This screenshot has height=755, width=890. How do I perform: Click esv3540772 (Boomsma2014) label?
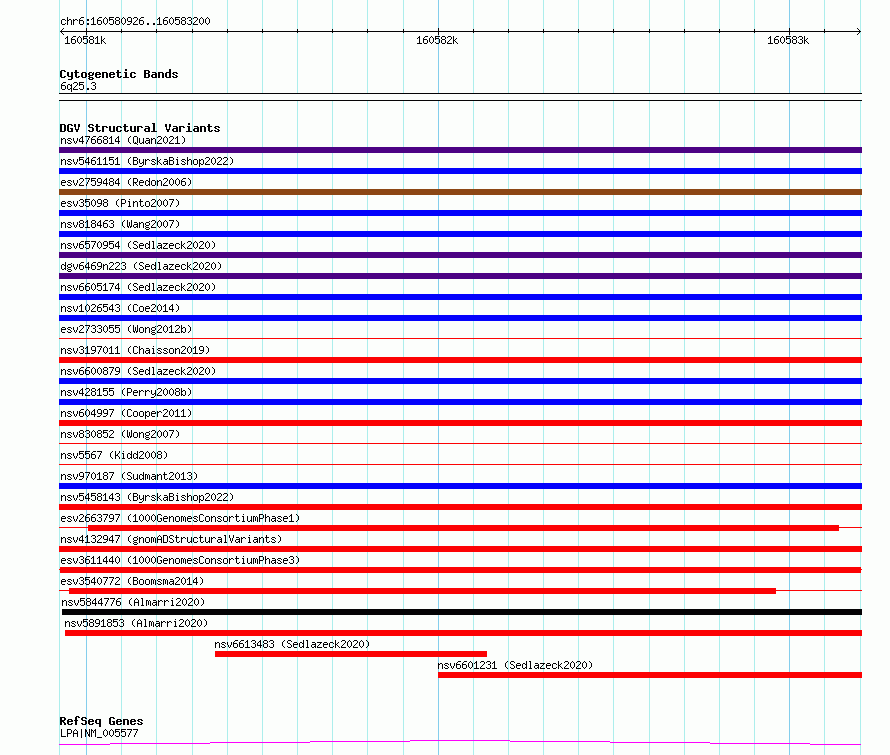(x=132, y=581)
